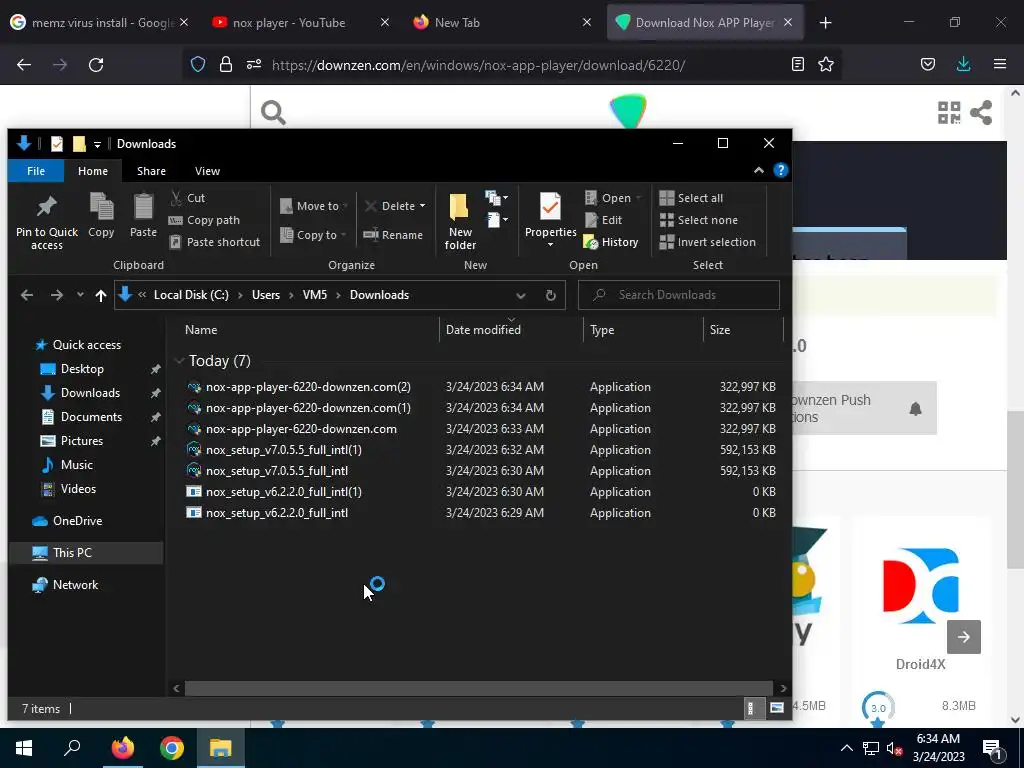1024x768 pixels.
Task: Click the Cut scissors command
Action: coord(187,198)
